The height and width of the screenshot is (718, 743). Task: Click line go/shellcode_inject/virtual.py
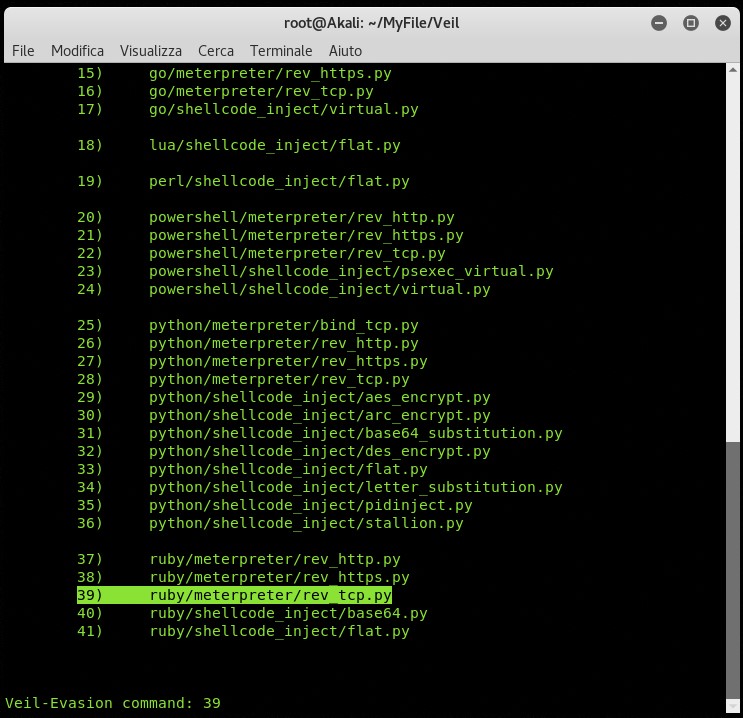tap(283, 109)
